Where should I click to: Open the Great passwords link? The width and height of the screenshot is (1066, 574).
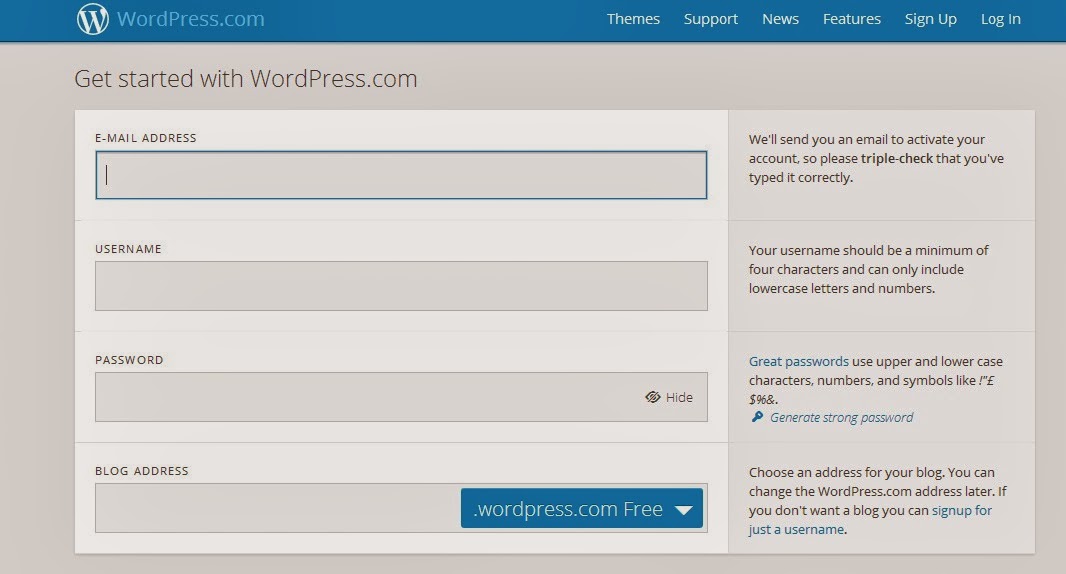[x=799, y=361]
